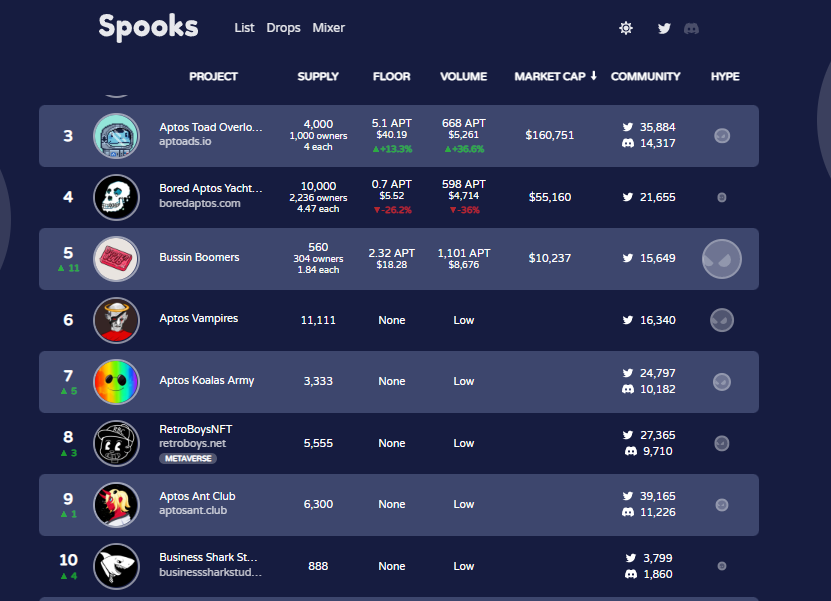Click the Discord icon in the RetroBoysNFT row
The width and height of the screenshot is (831, 601).
click(629, 451)
